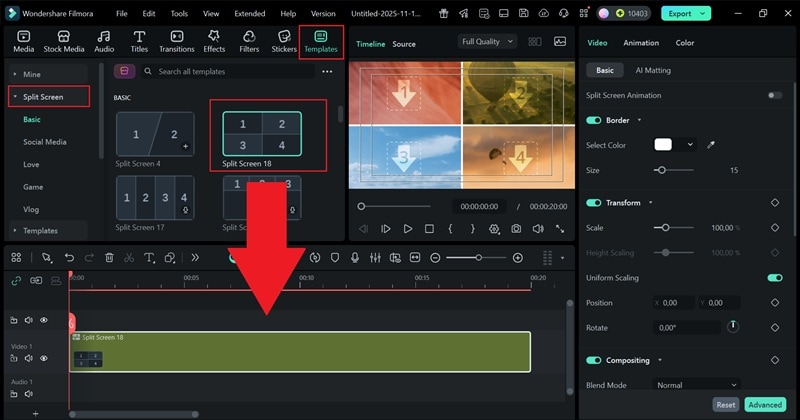The width and height of the screenshot is (800, 420).
Task: Open preview render settings gear icon
Action: tap(494, 229)
